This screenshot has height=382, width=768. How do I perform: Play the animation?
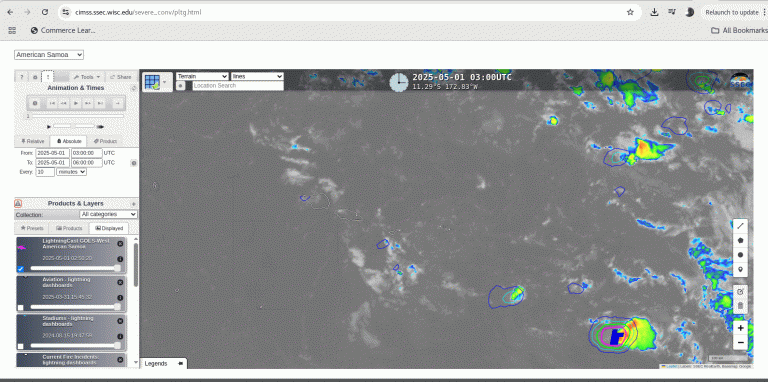(x=76, y=103)
